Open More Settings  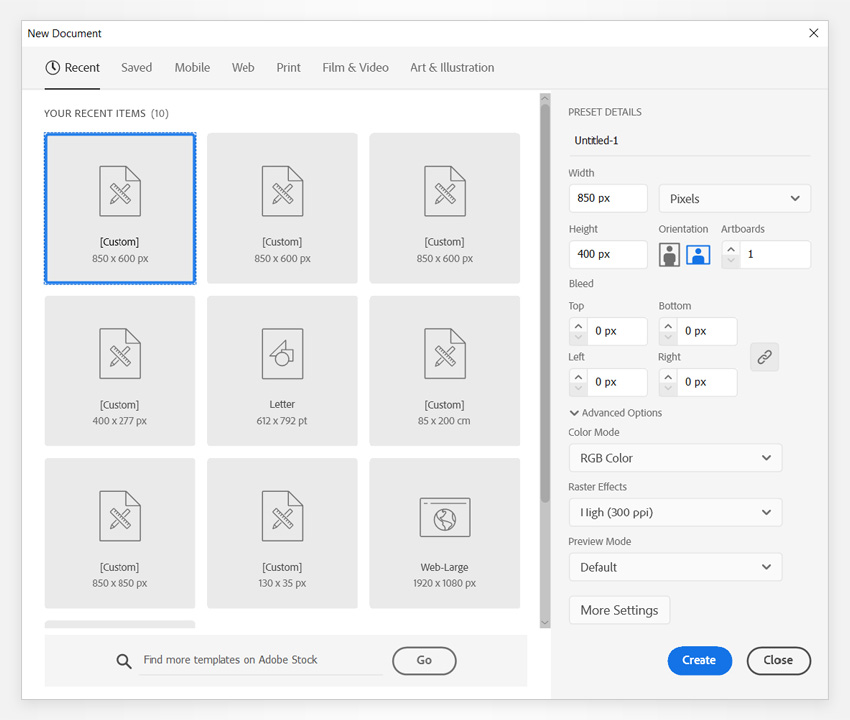(619, 610)
